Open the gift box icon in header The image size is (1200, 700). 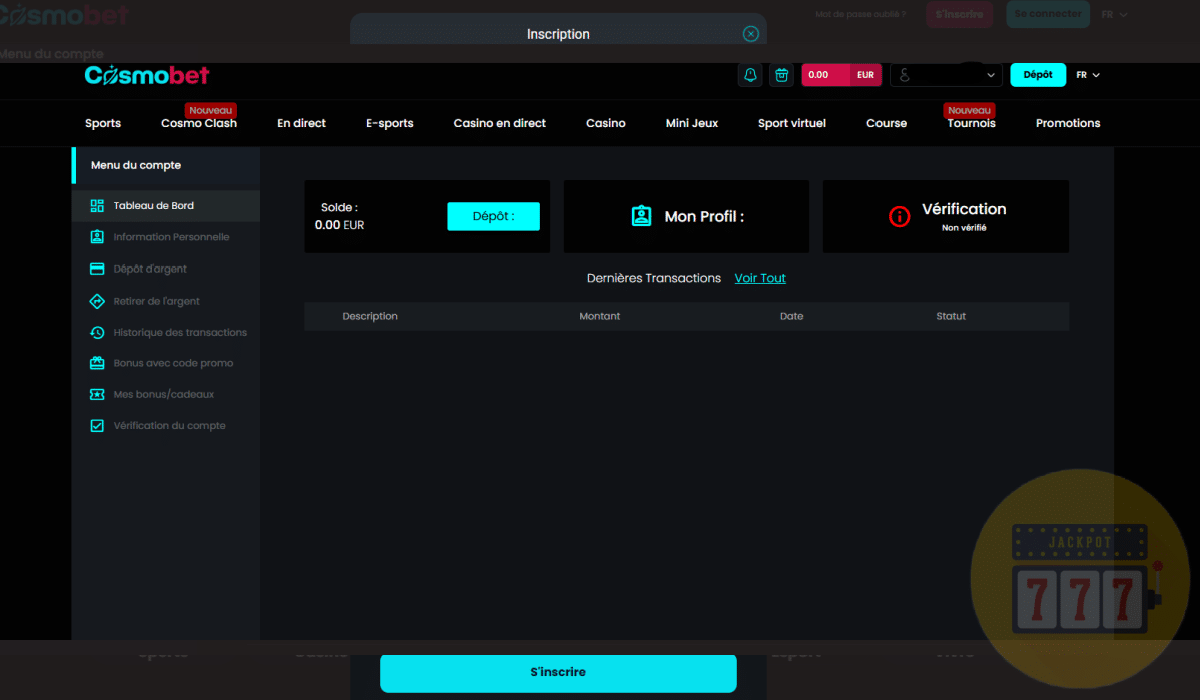(x=782, y=75)
